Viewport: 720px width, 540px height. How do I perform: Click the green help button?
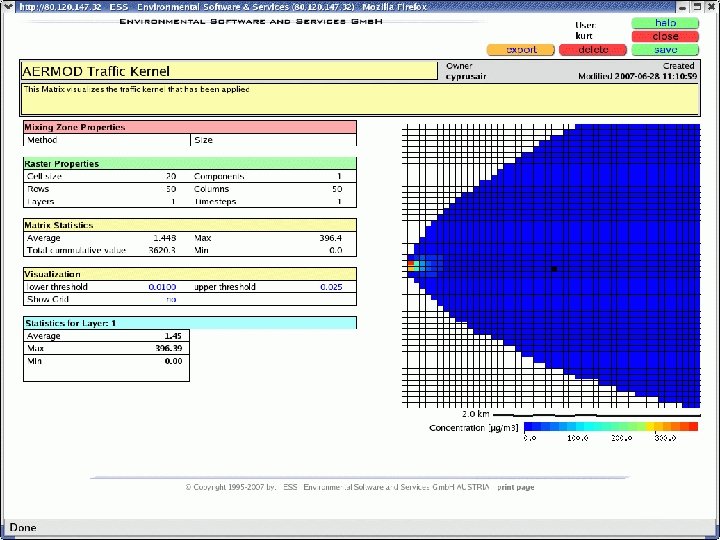(665, 23)
